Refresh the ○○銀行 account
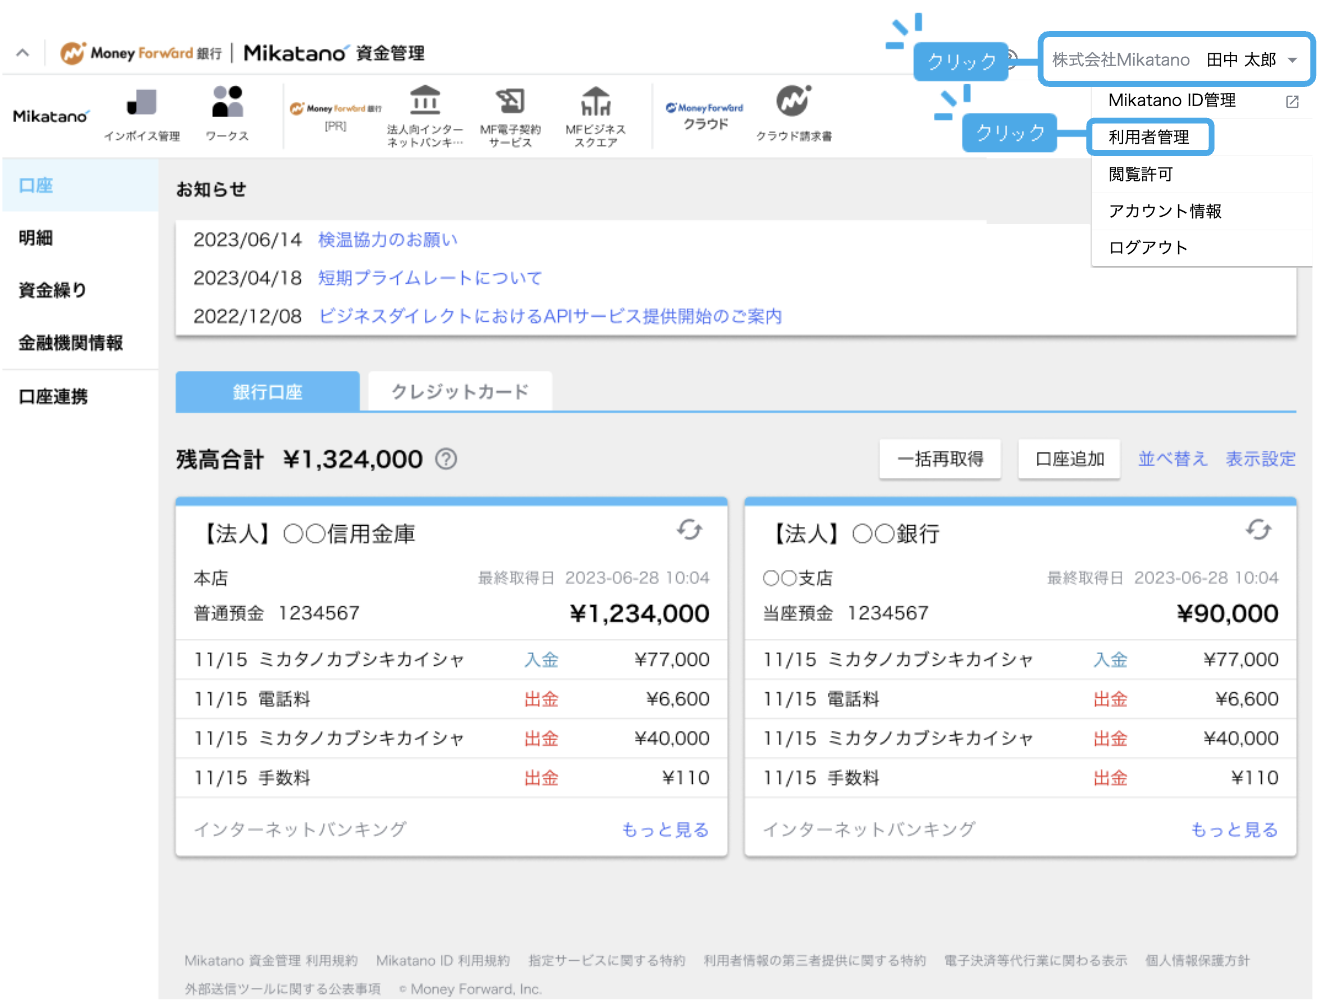Screen dimensions: 1324x1006 (x=1258, y=529)
